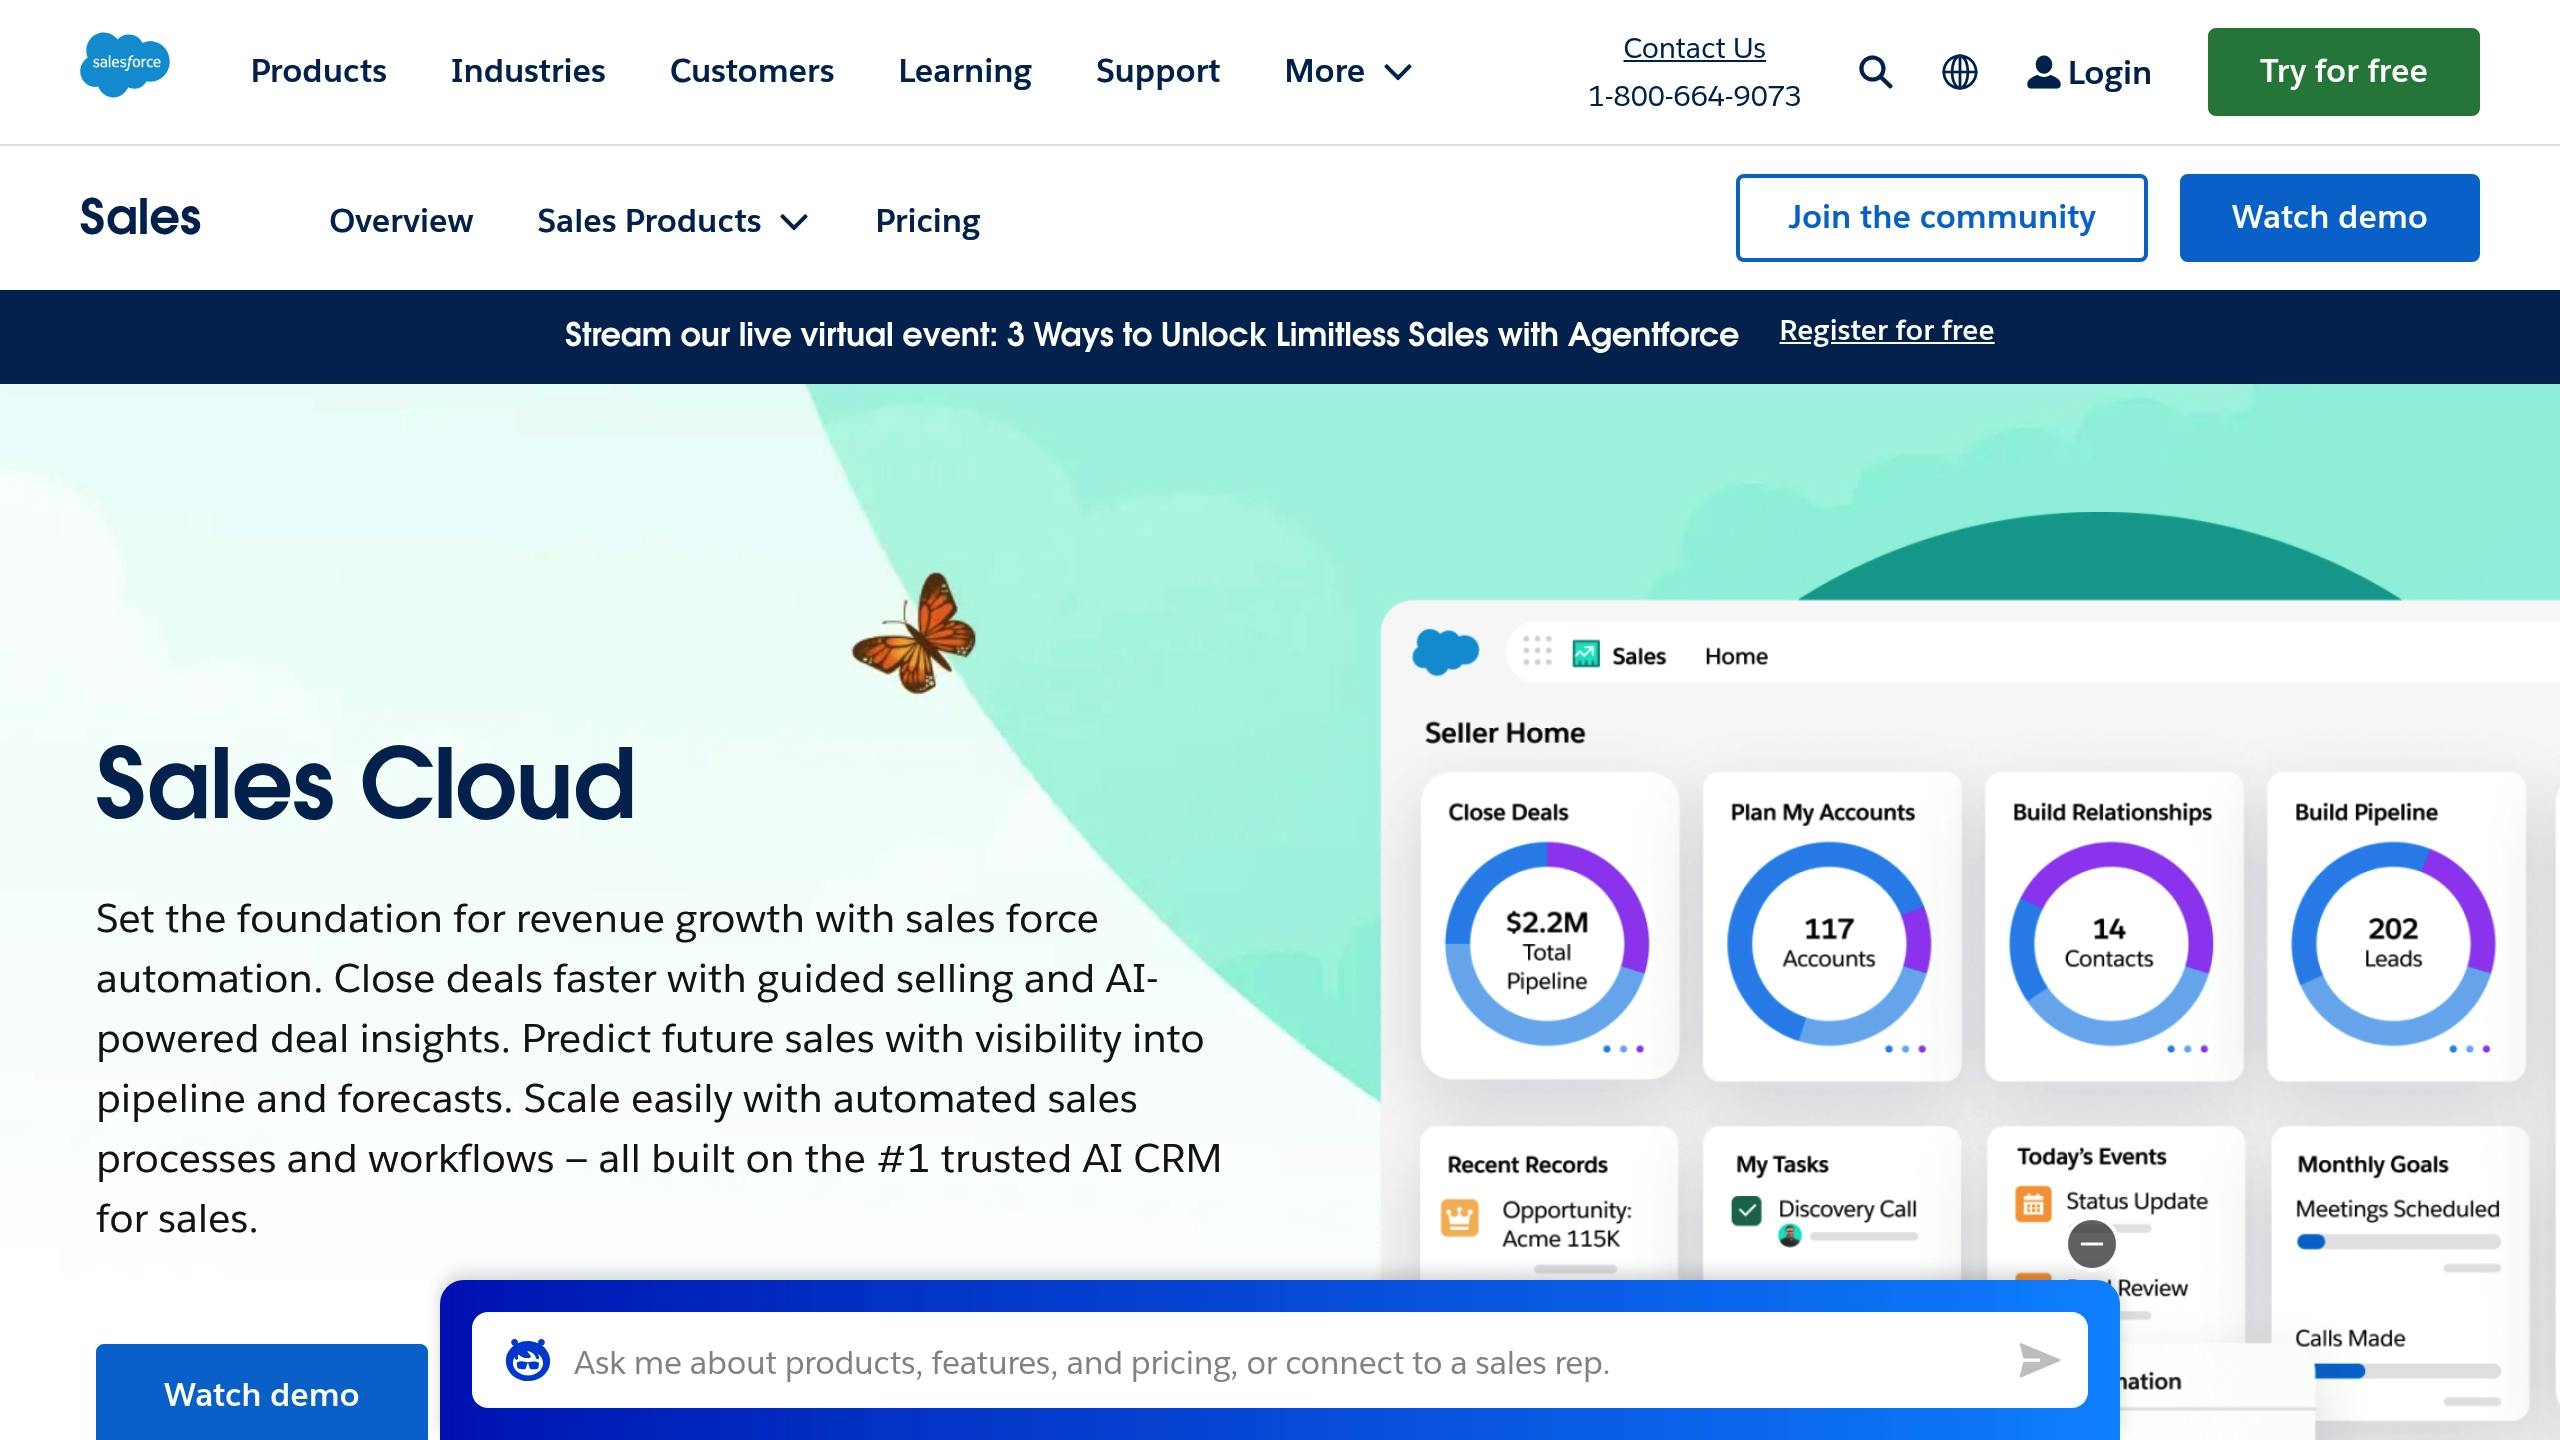Open the search magnifier icon
Viewport: 2560px width, 1440px height.
tap(1875, 72)
